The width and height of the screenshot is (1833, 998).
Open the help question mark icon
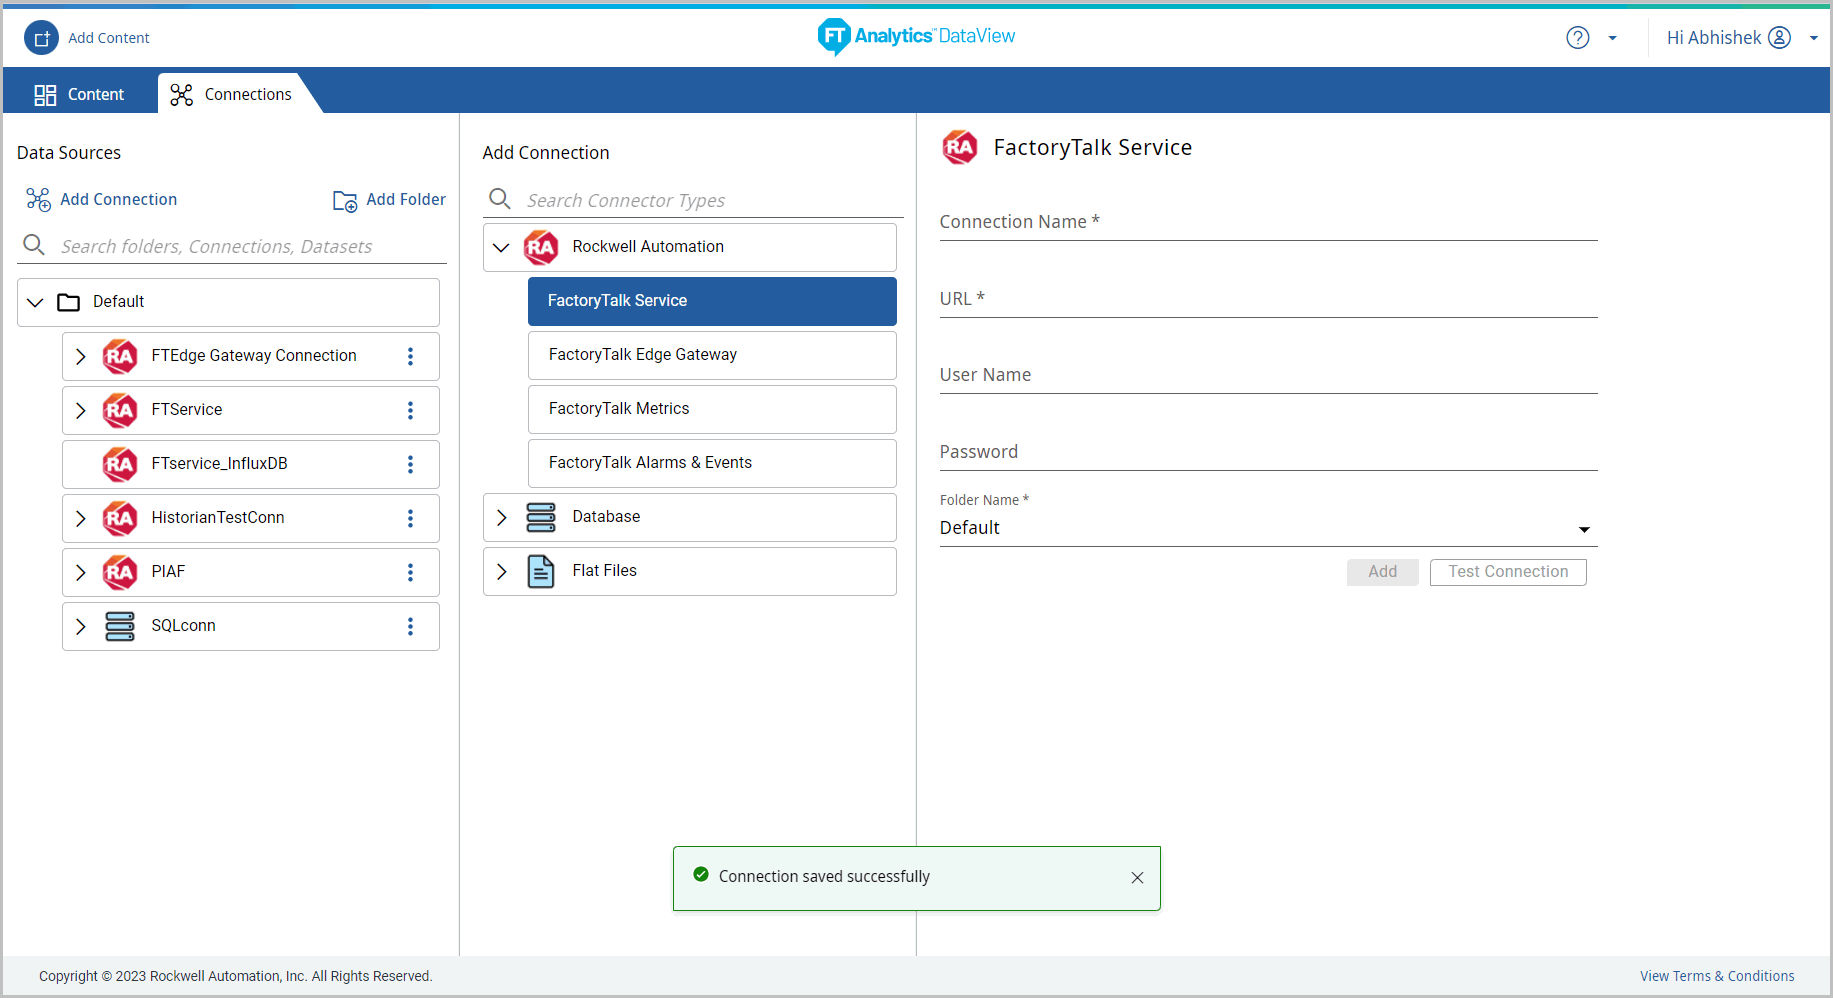[x=1577, y=38]
